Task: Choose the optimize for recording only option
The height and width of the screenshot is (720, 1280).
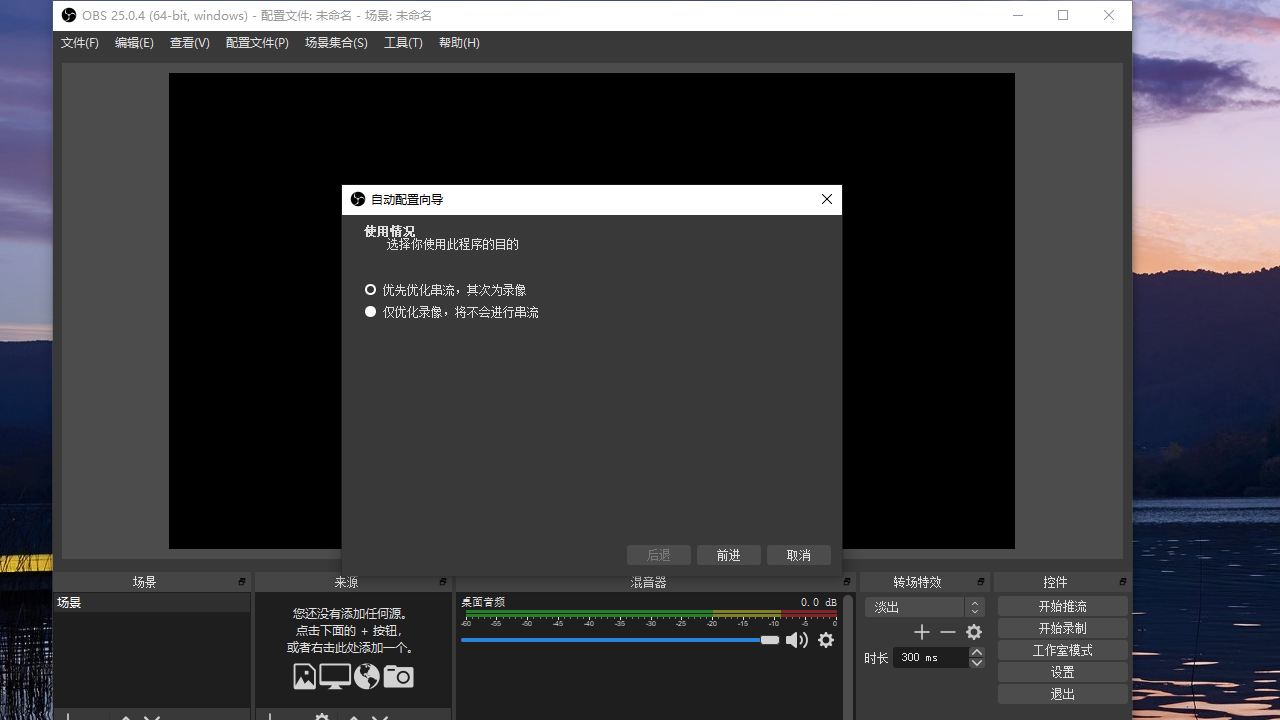Action: 371,312
